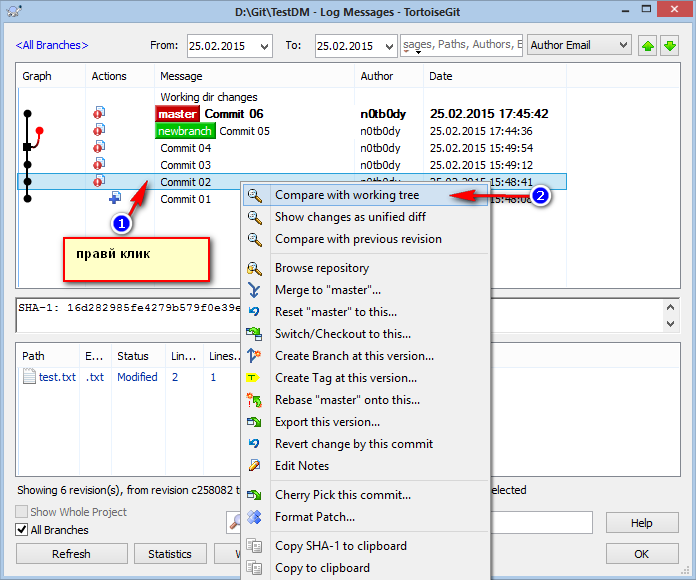Click the Modified status of test.txt
The image size is (696, 580).
(137, 377)
